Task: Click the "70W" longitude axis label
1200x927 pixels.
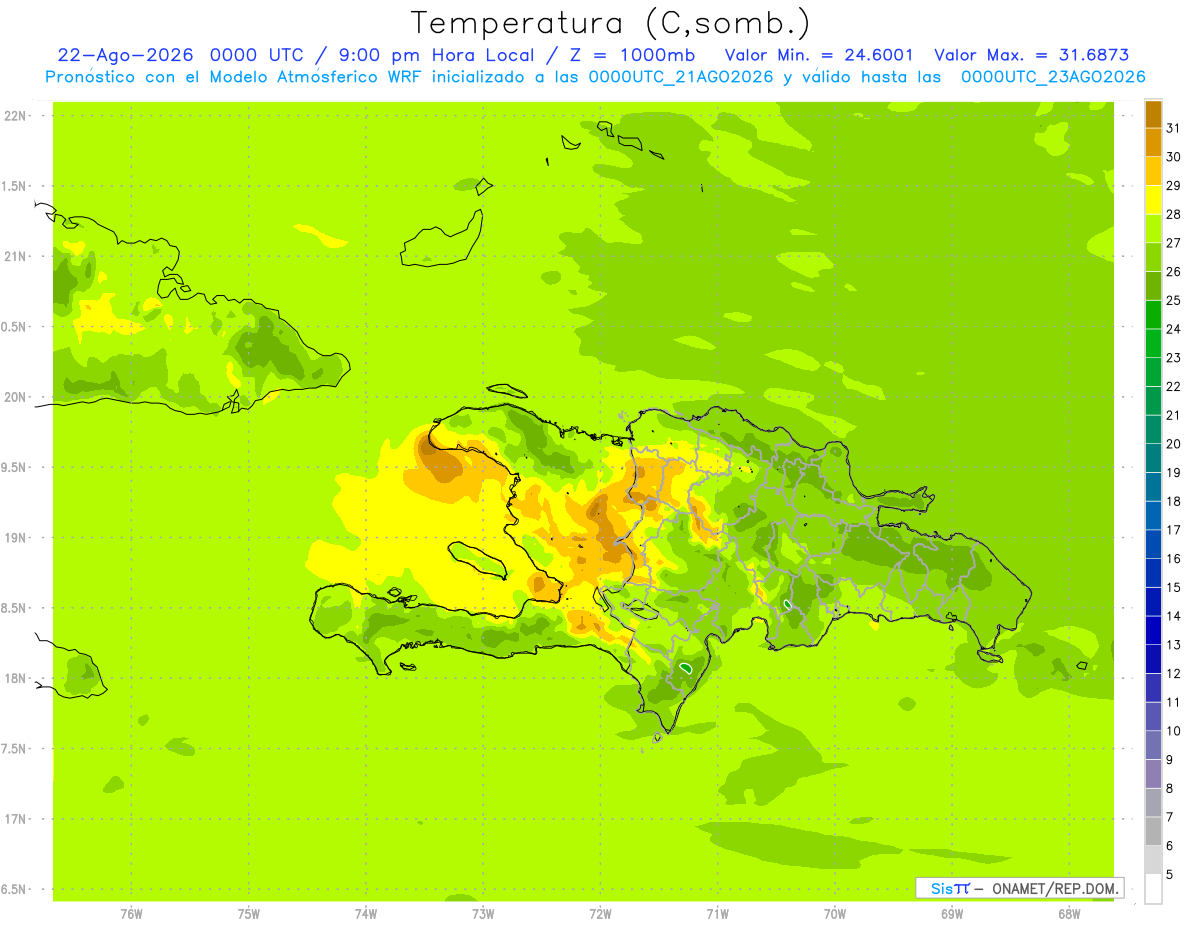Action: coord(834,914)
